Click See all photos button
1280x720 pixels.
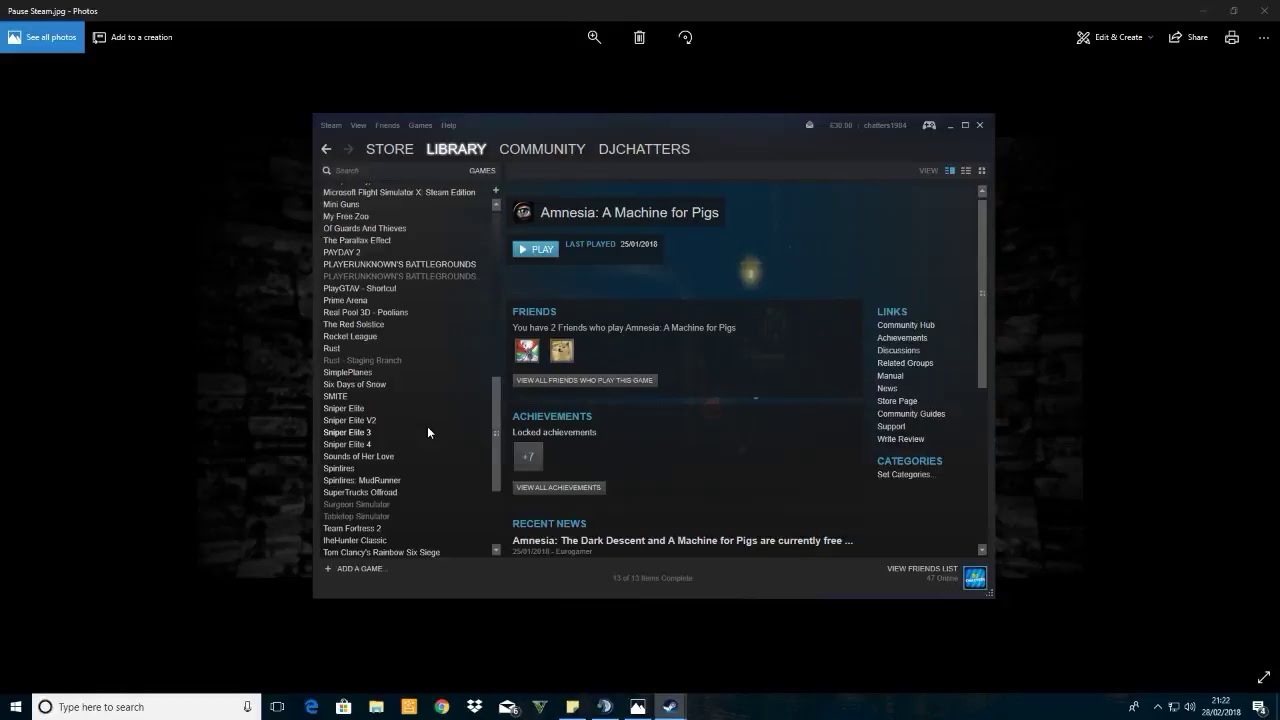42,37
